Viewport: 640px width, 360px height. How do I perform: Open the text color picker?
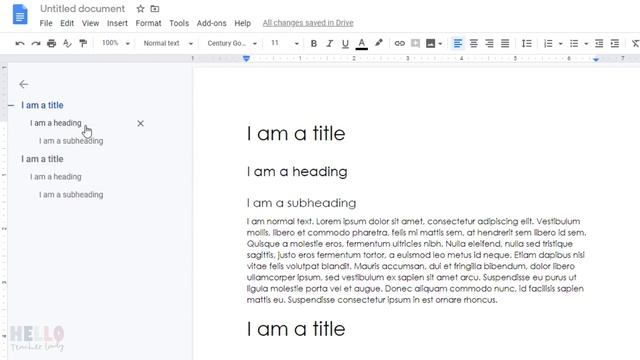(362, 43)
